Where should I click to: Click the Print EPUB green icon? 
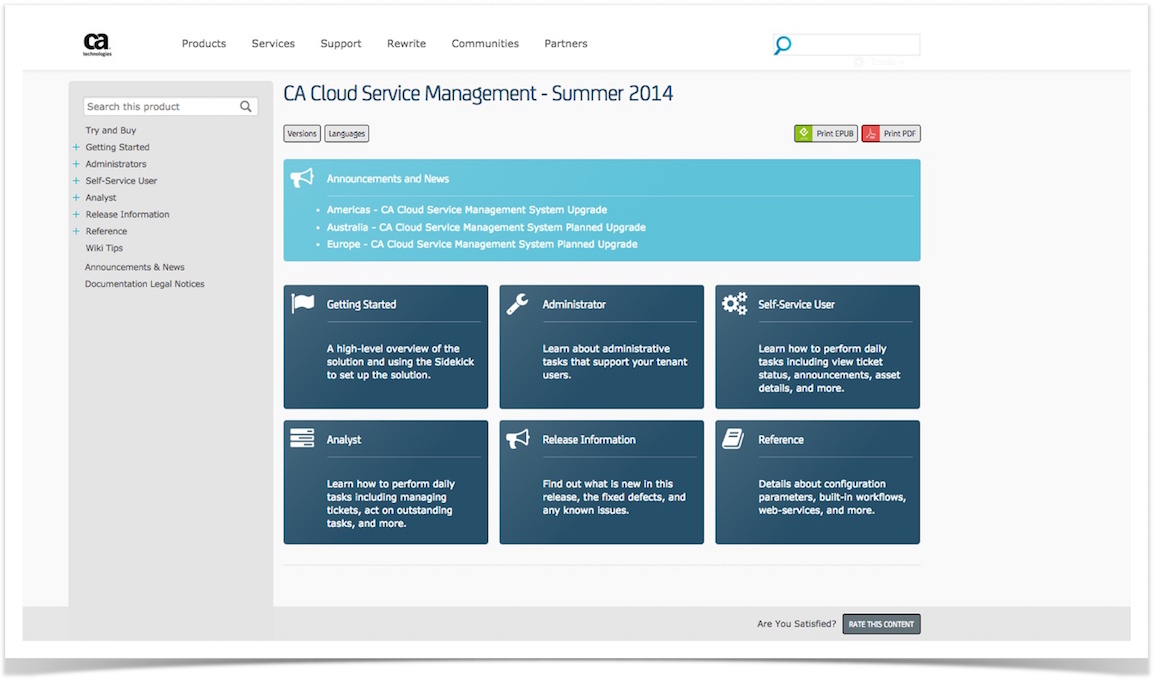[x=803, y=133]
